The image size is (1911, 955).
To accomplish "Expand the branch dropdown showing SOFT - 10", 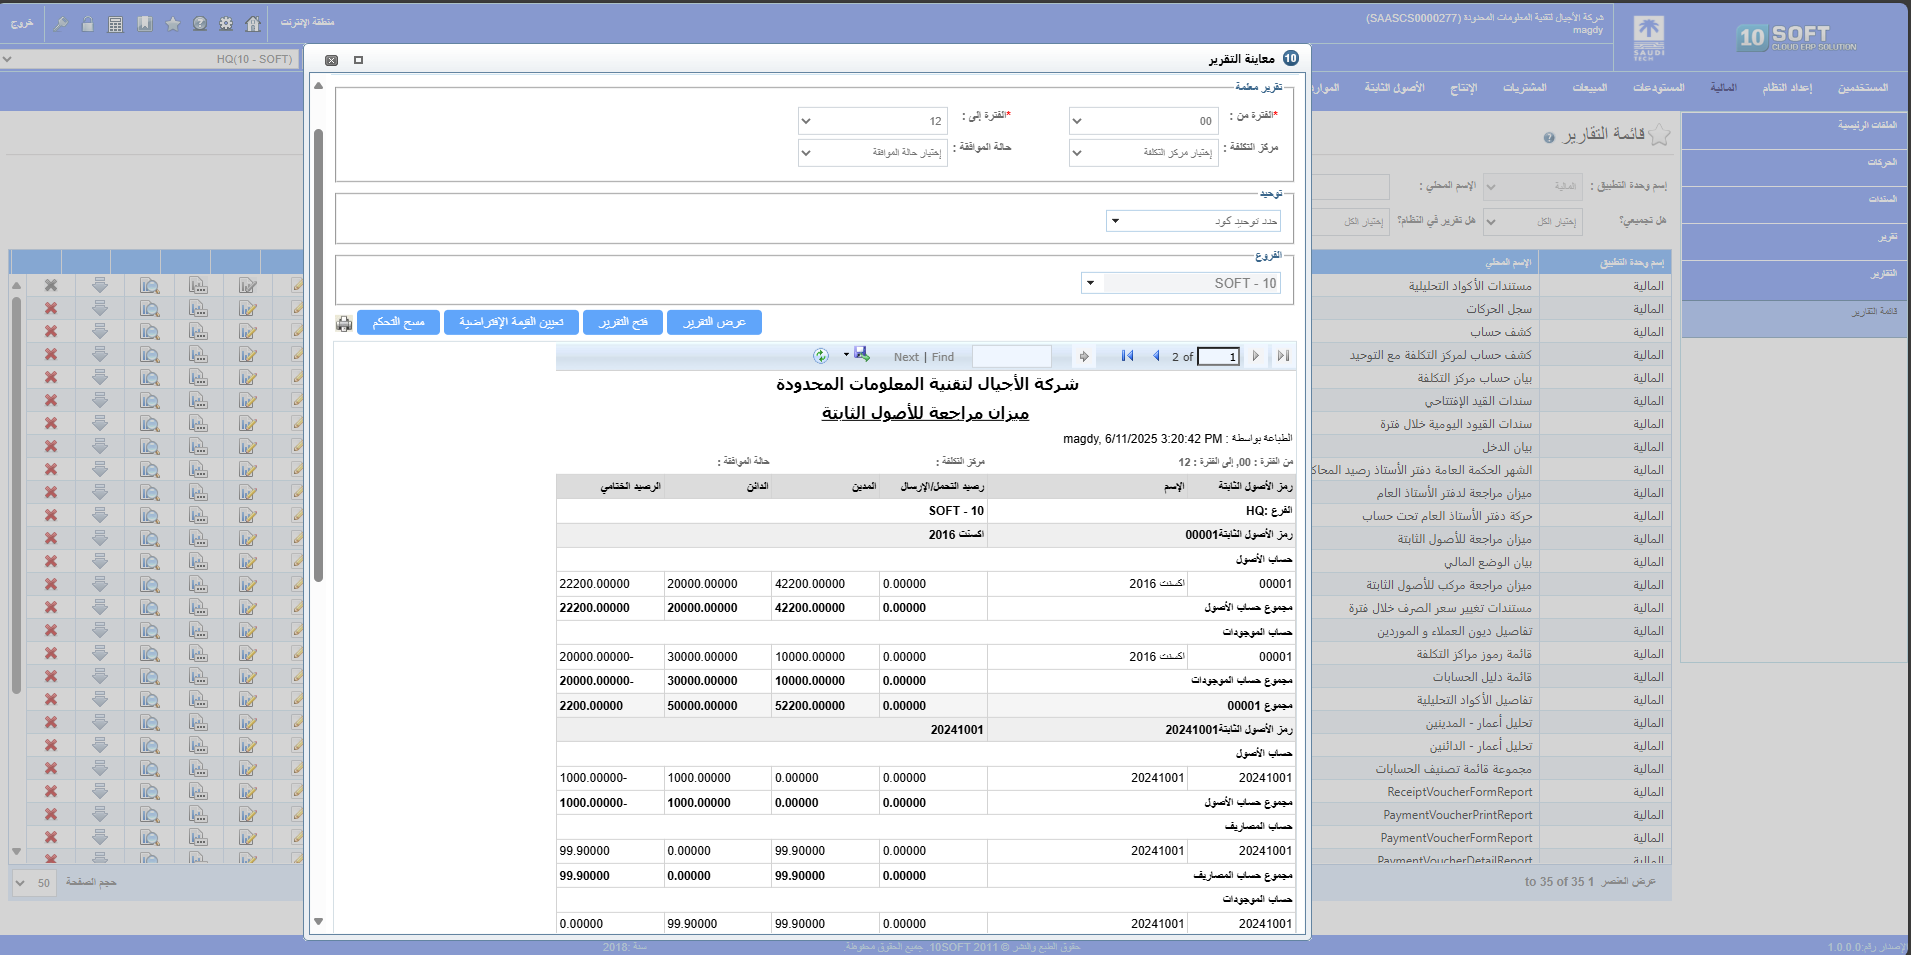I will click(1090, 283).
